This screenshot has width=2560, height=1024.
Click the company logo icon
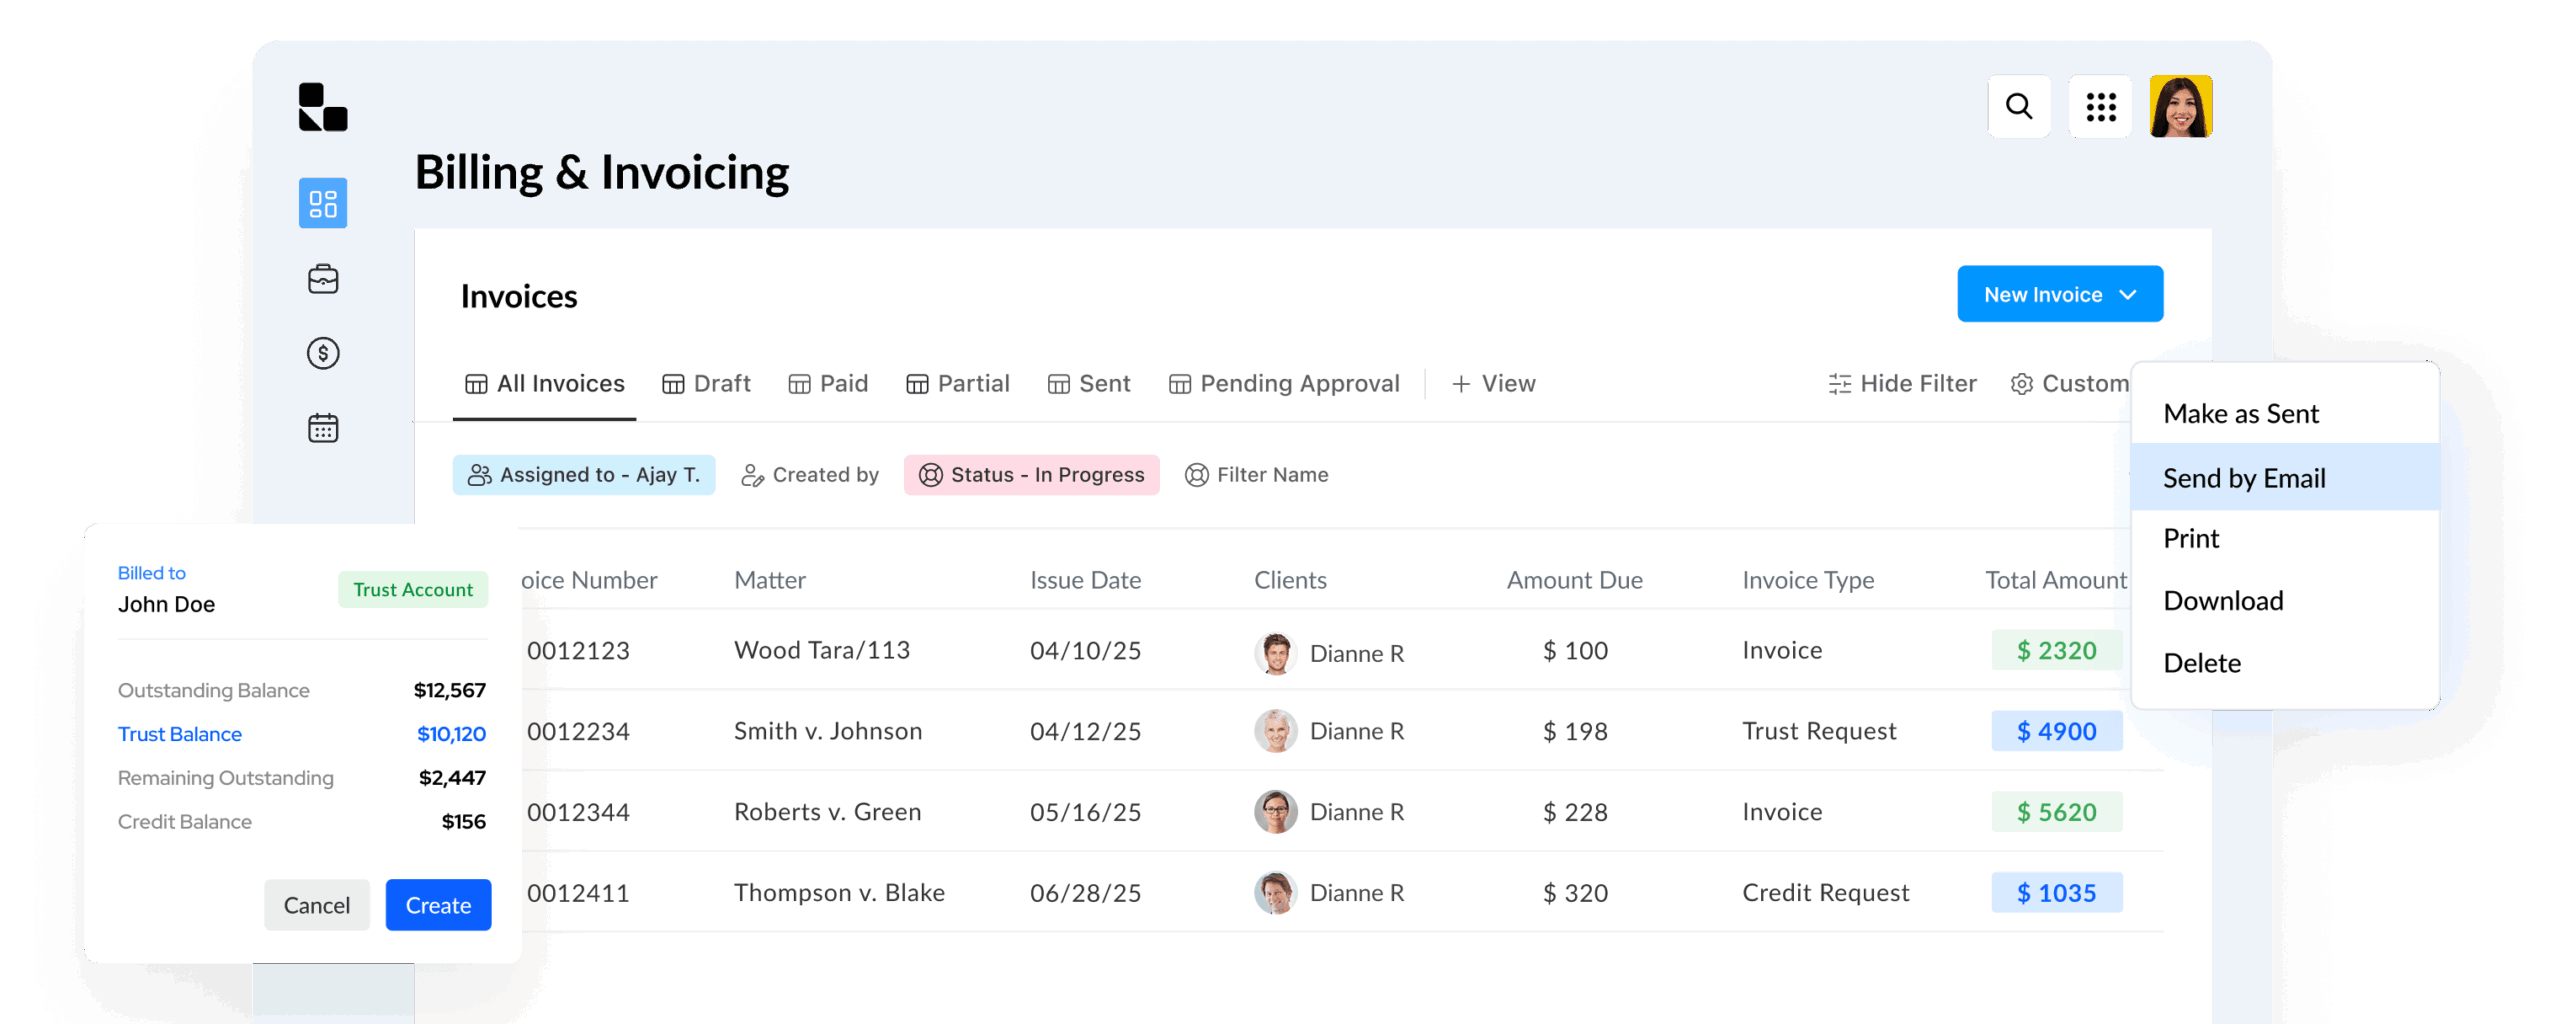(323, 107)
